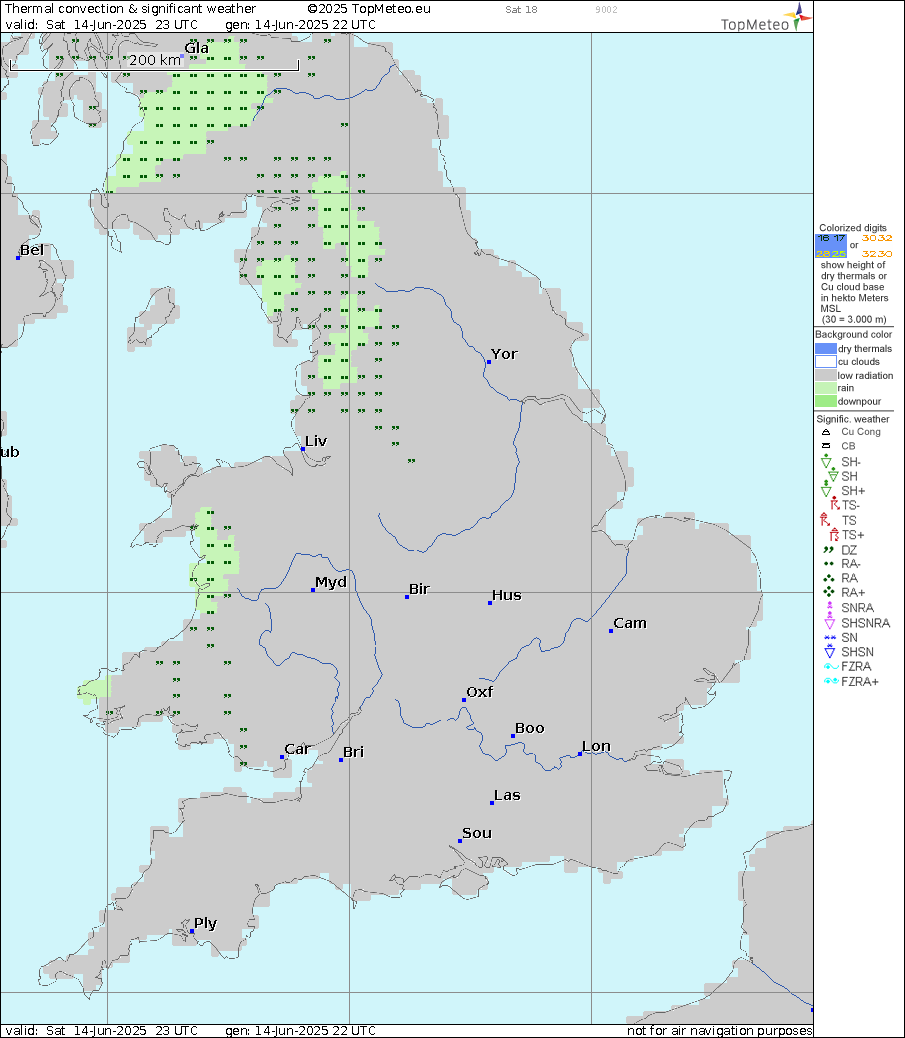Click the SHSNRA sleet shower symbol
Screen dimensions: 905x1038
pos(829,622)
